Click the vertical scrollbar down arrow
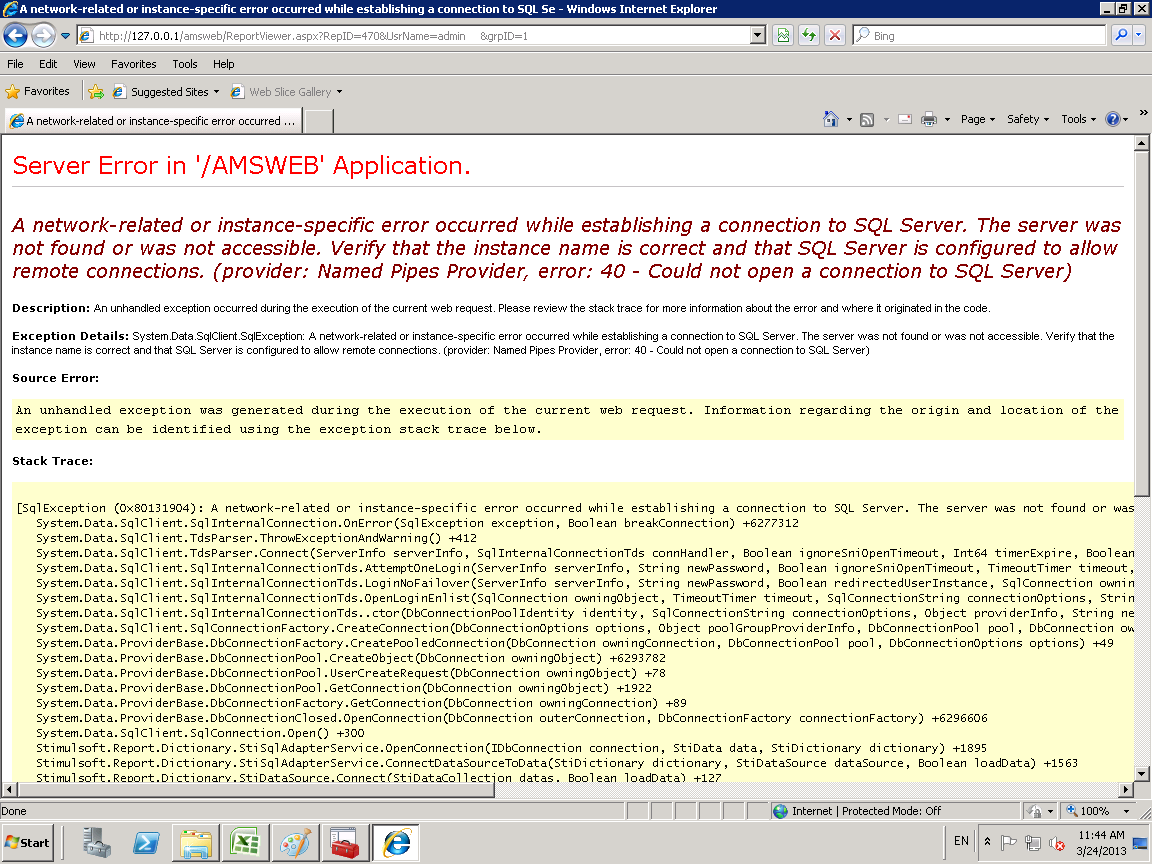 (1141, 773)
